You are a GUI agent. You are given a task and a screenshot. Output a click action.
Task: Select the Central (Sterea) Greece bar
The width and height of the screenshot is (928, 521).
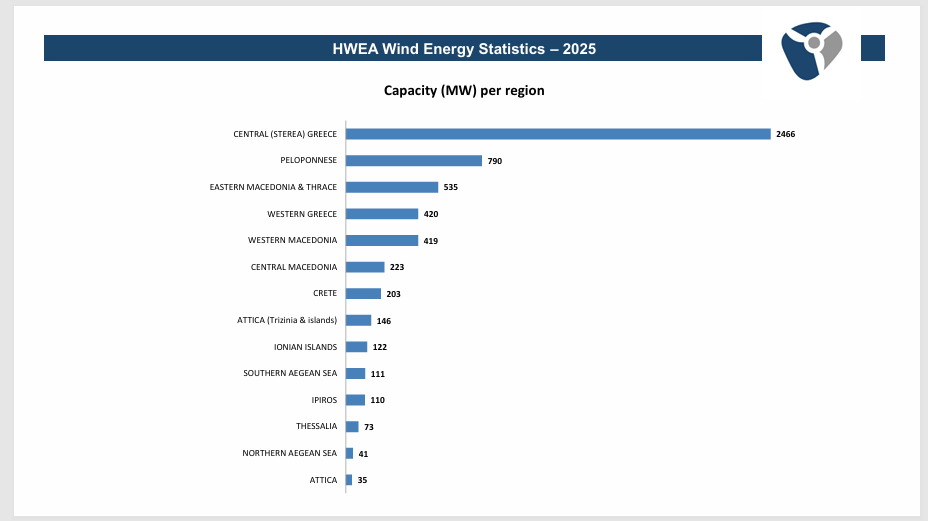558,134
